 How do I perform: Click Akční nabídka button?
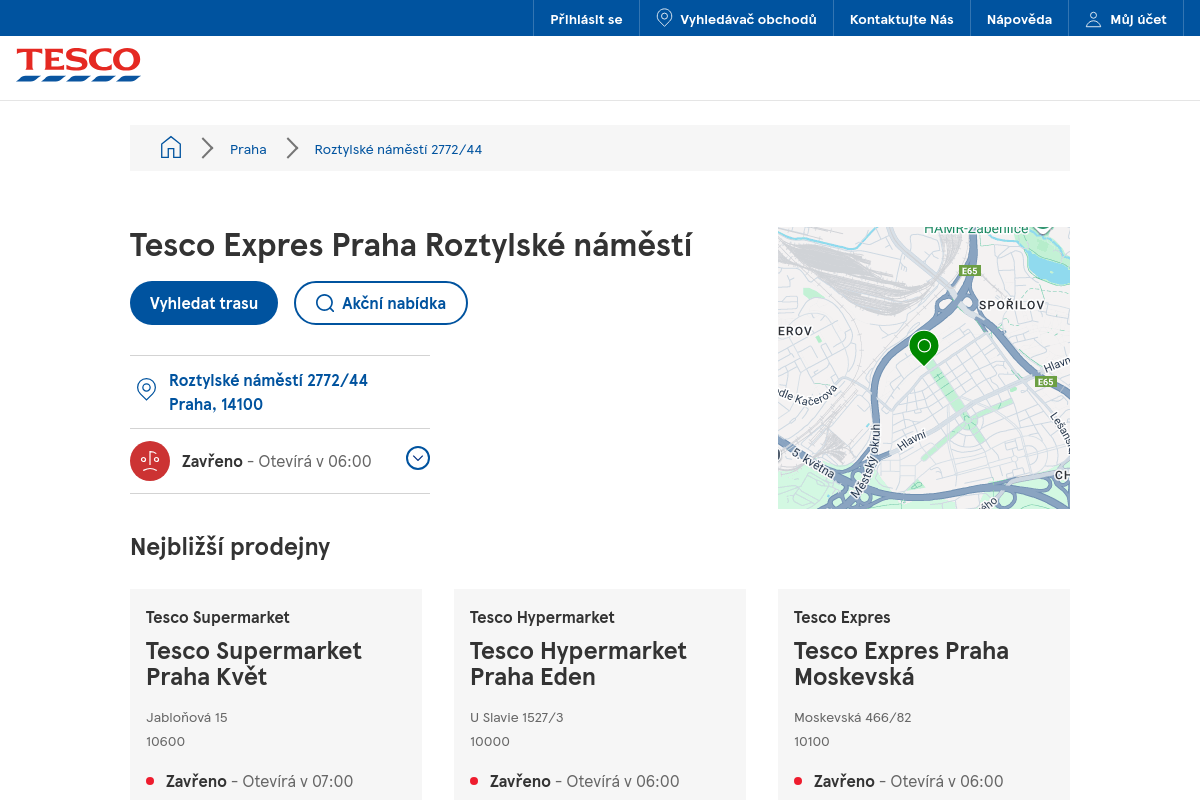click(381, 303)
